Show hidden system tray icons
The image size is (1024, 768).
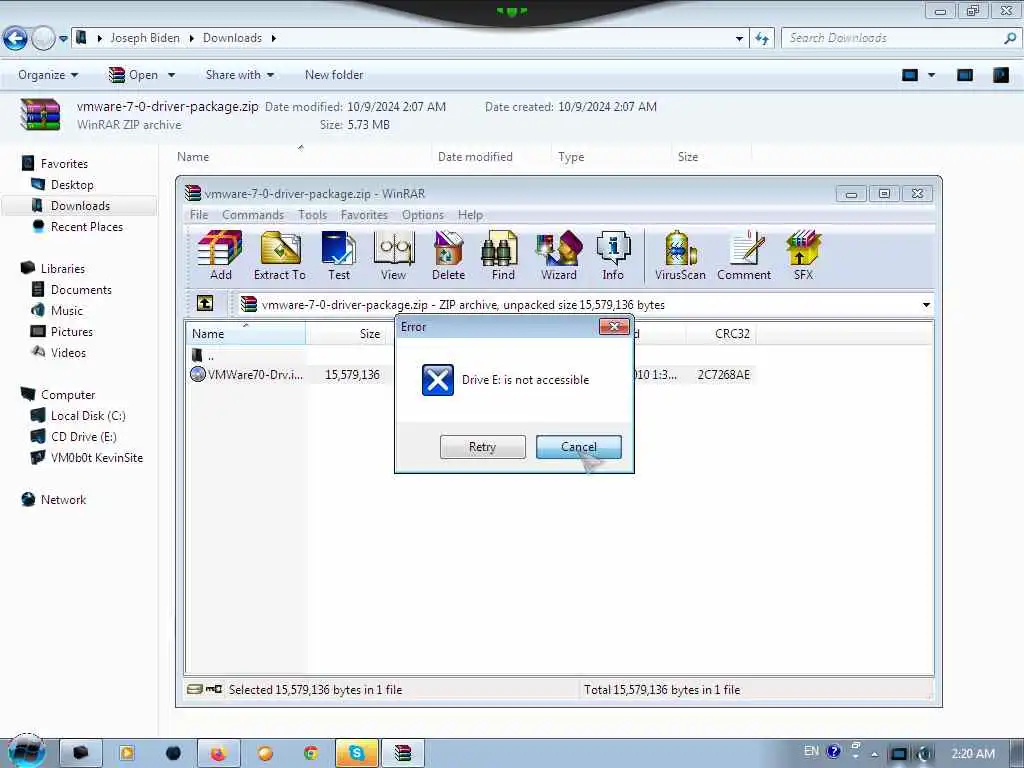874,754
